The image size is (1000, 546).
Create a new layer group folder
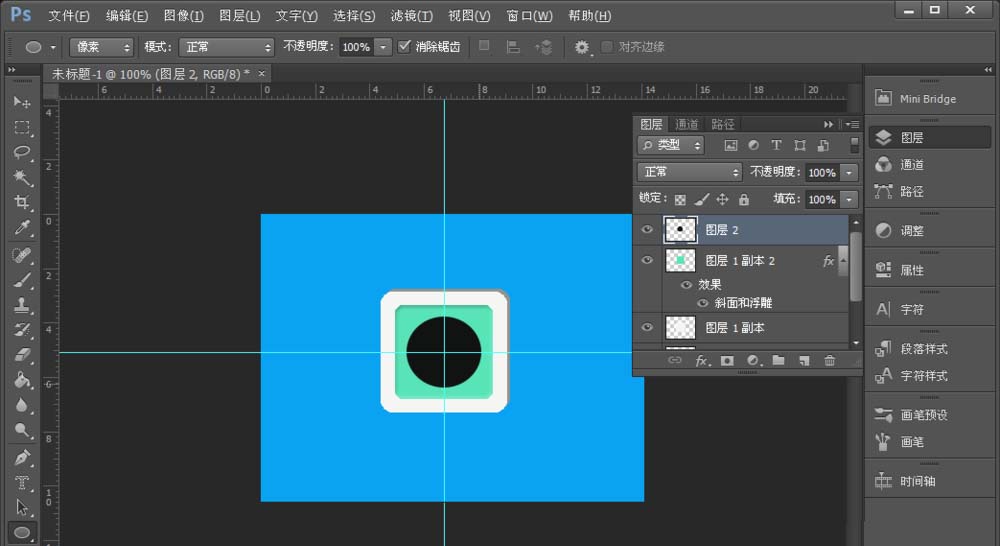778,360
